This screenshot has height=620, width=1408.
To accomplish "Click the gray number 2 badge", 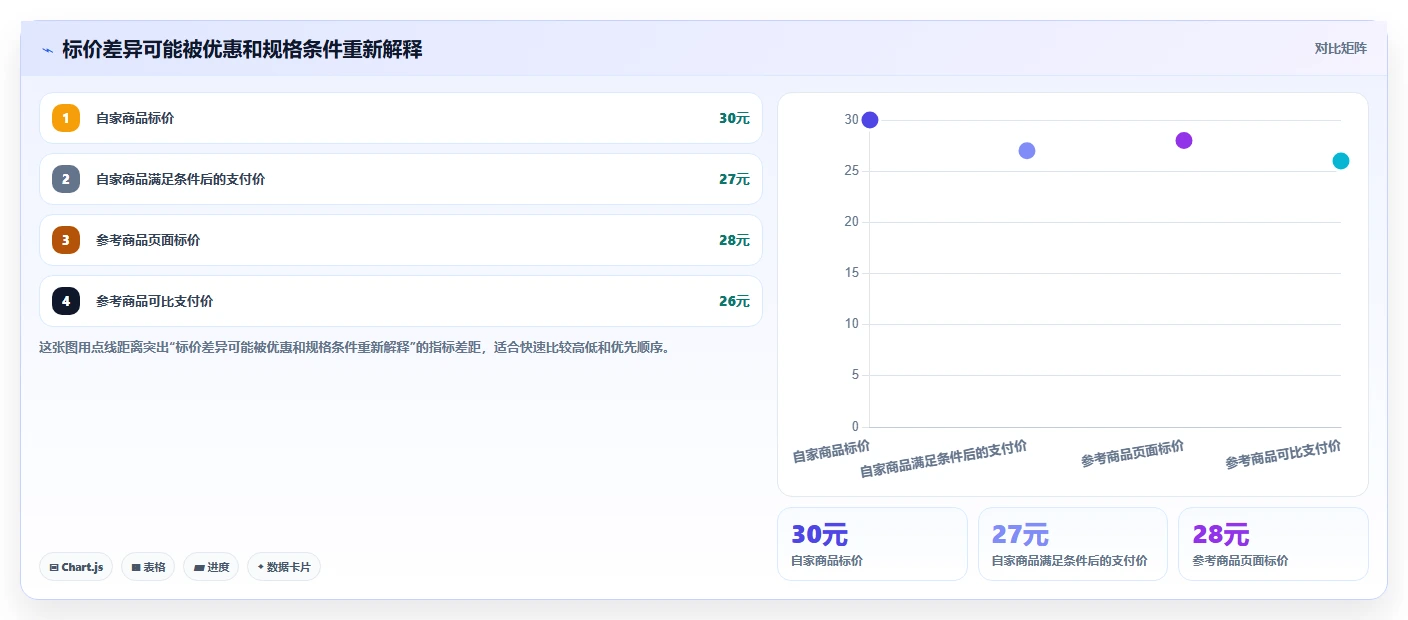I will (x=66, y=179).
